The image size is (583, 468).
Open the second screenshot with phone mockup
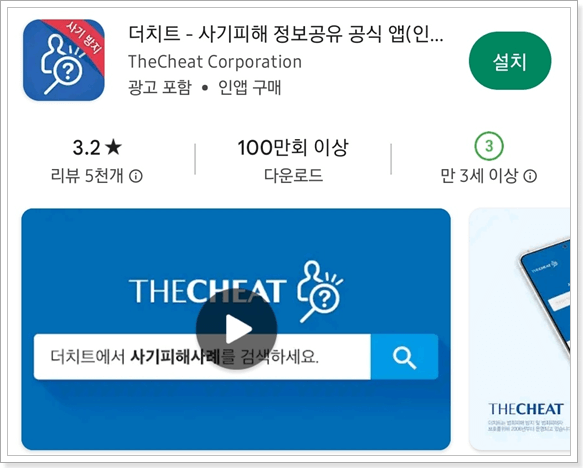click(519, 329)
